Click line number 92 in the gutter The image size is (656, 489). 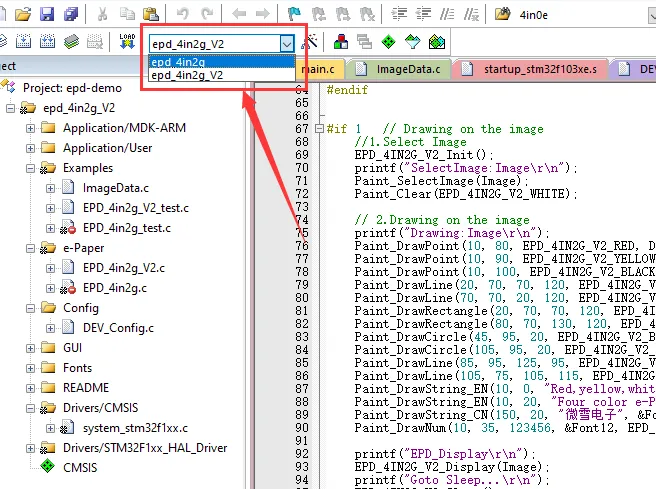pyautogui.click(x=302, y=454)
